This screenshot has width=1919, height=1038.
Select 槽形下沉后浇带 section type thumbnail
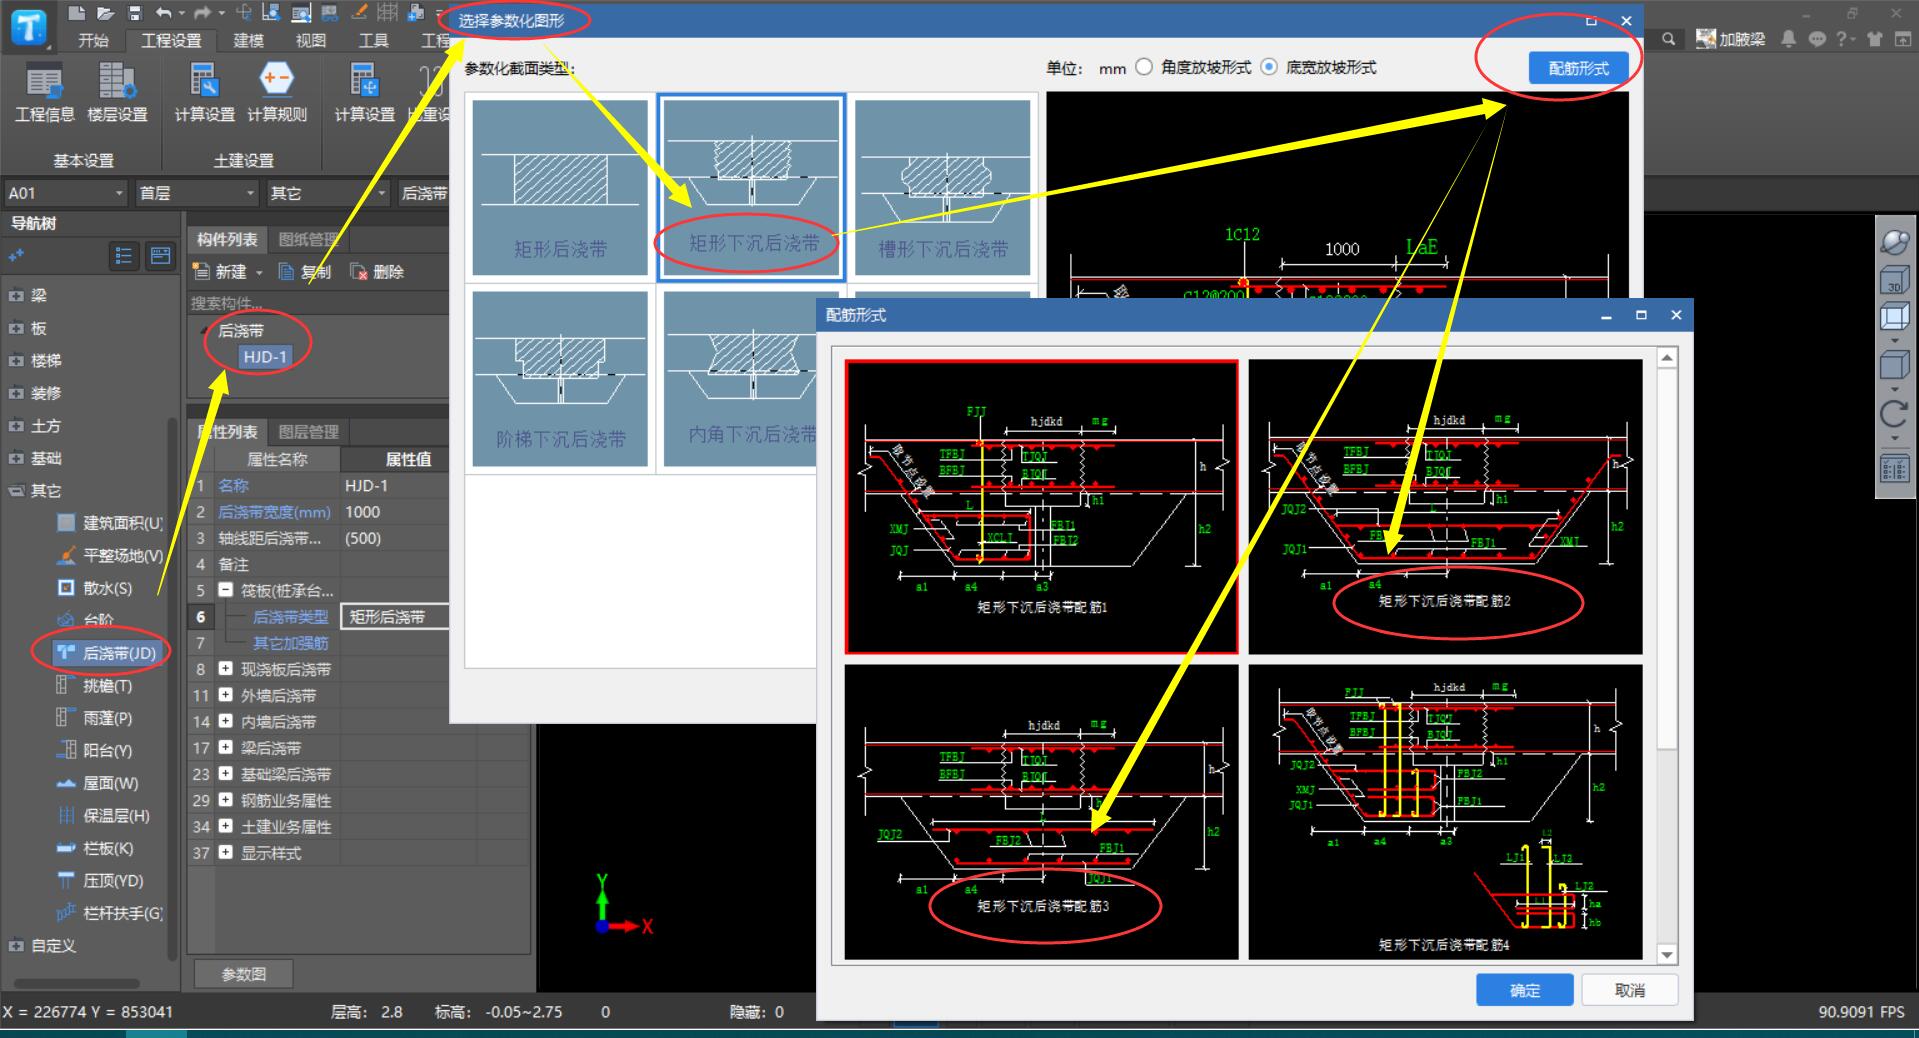pos(943,187)
